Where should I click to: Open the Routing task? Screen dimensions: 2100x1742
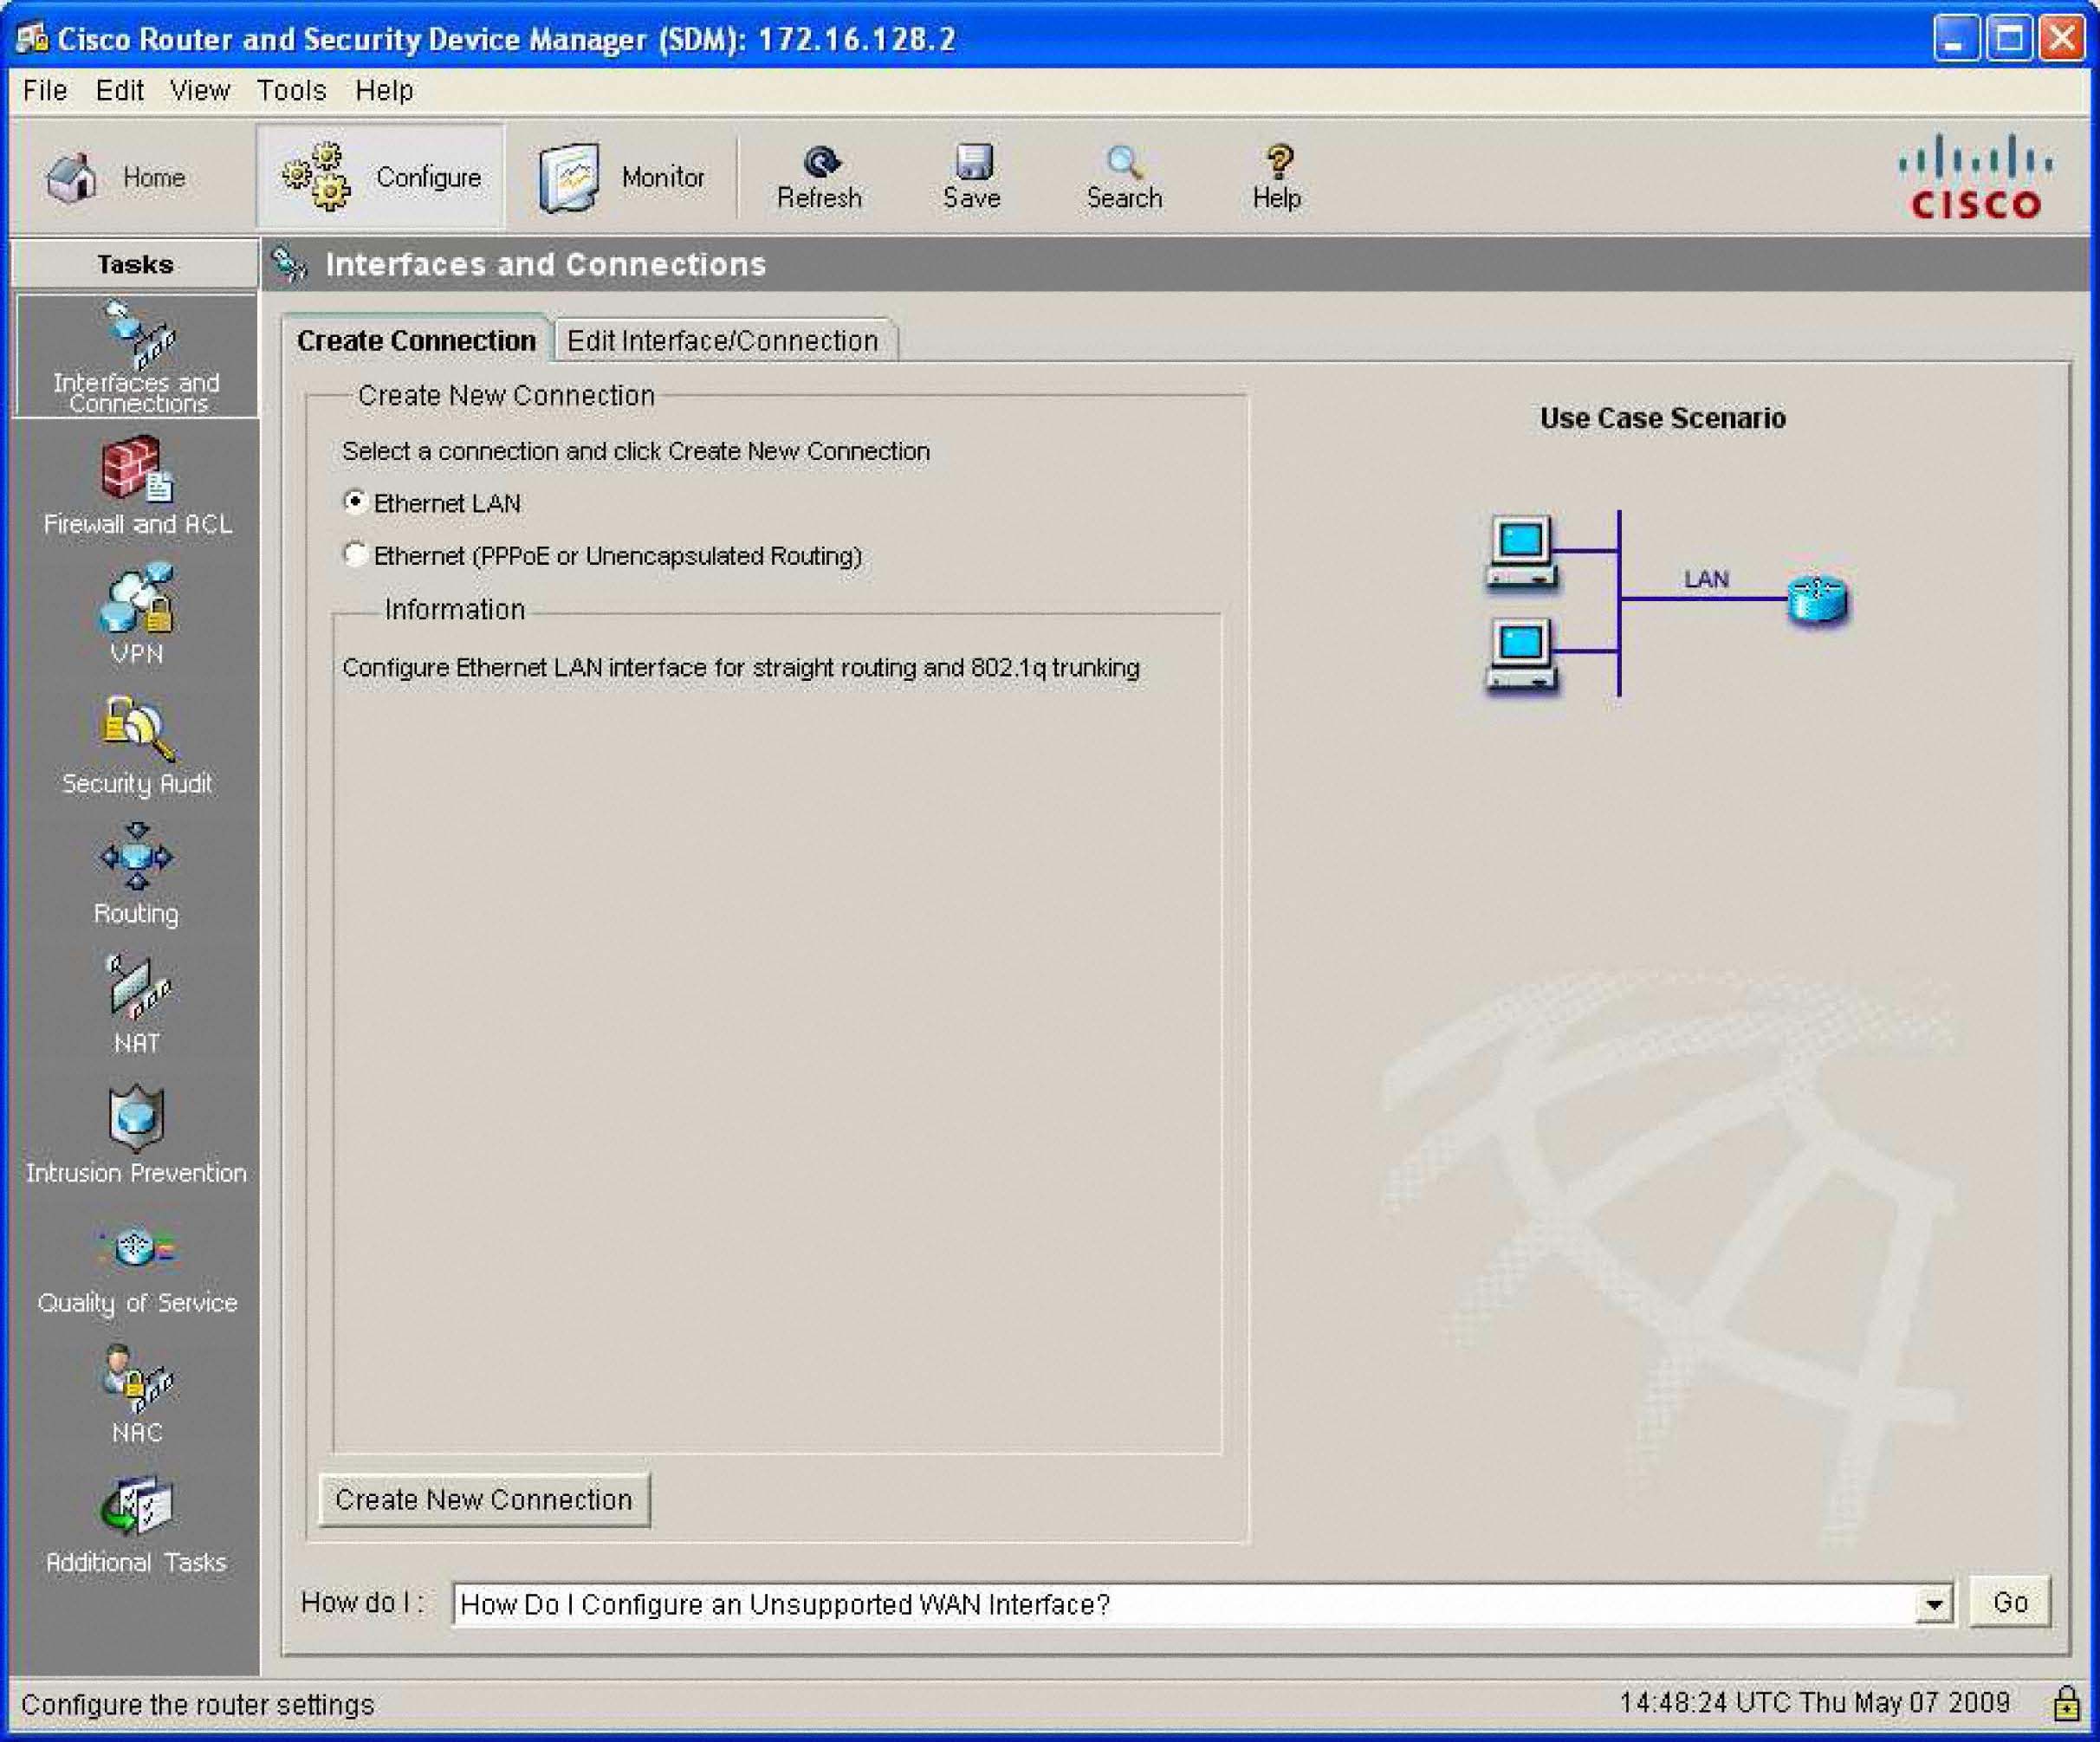pyautogui.click(x=137, y=873)
